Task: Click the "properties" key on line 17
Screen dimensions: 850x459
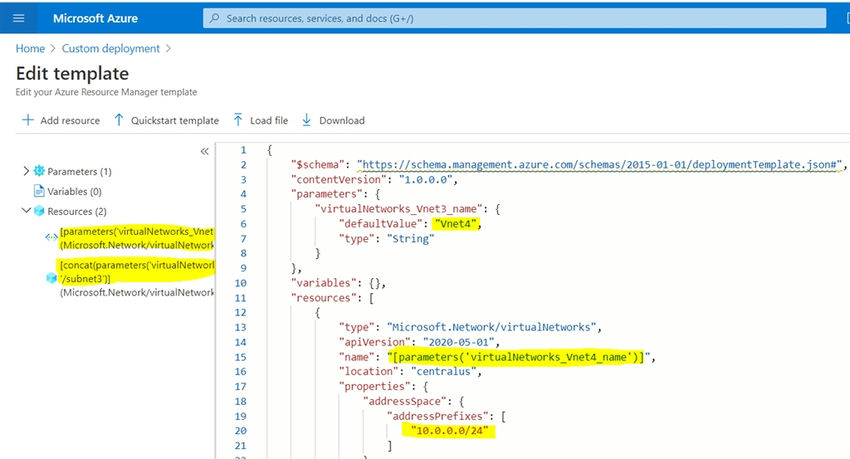Action: [375, 386]
